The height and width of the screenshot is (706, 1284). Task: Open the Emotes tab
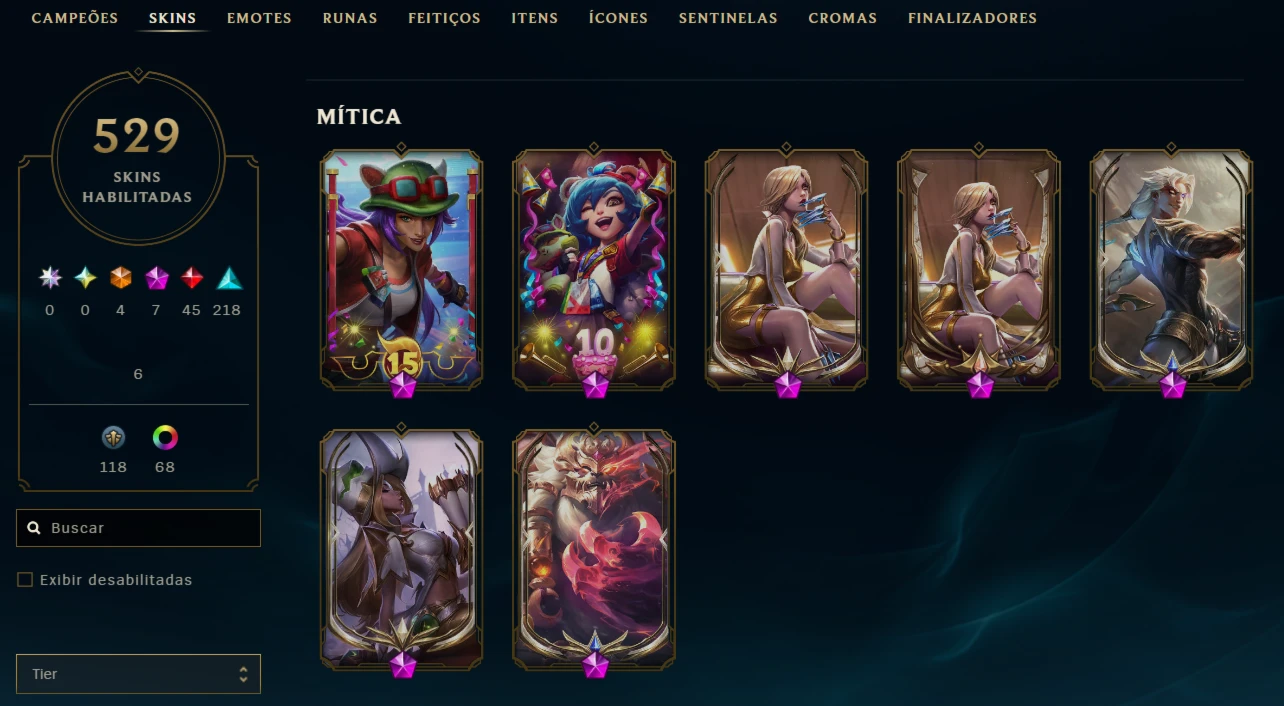(x=259, y=18)
